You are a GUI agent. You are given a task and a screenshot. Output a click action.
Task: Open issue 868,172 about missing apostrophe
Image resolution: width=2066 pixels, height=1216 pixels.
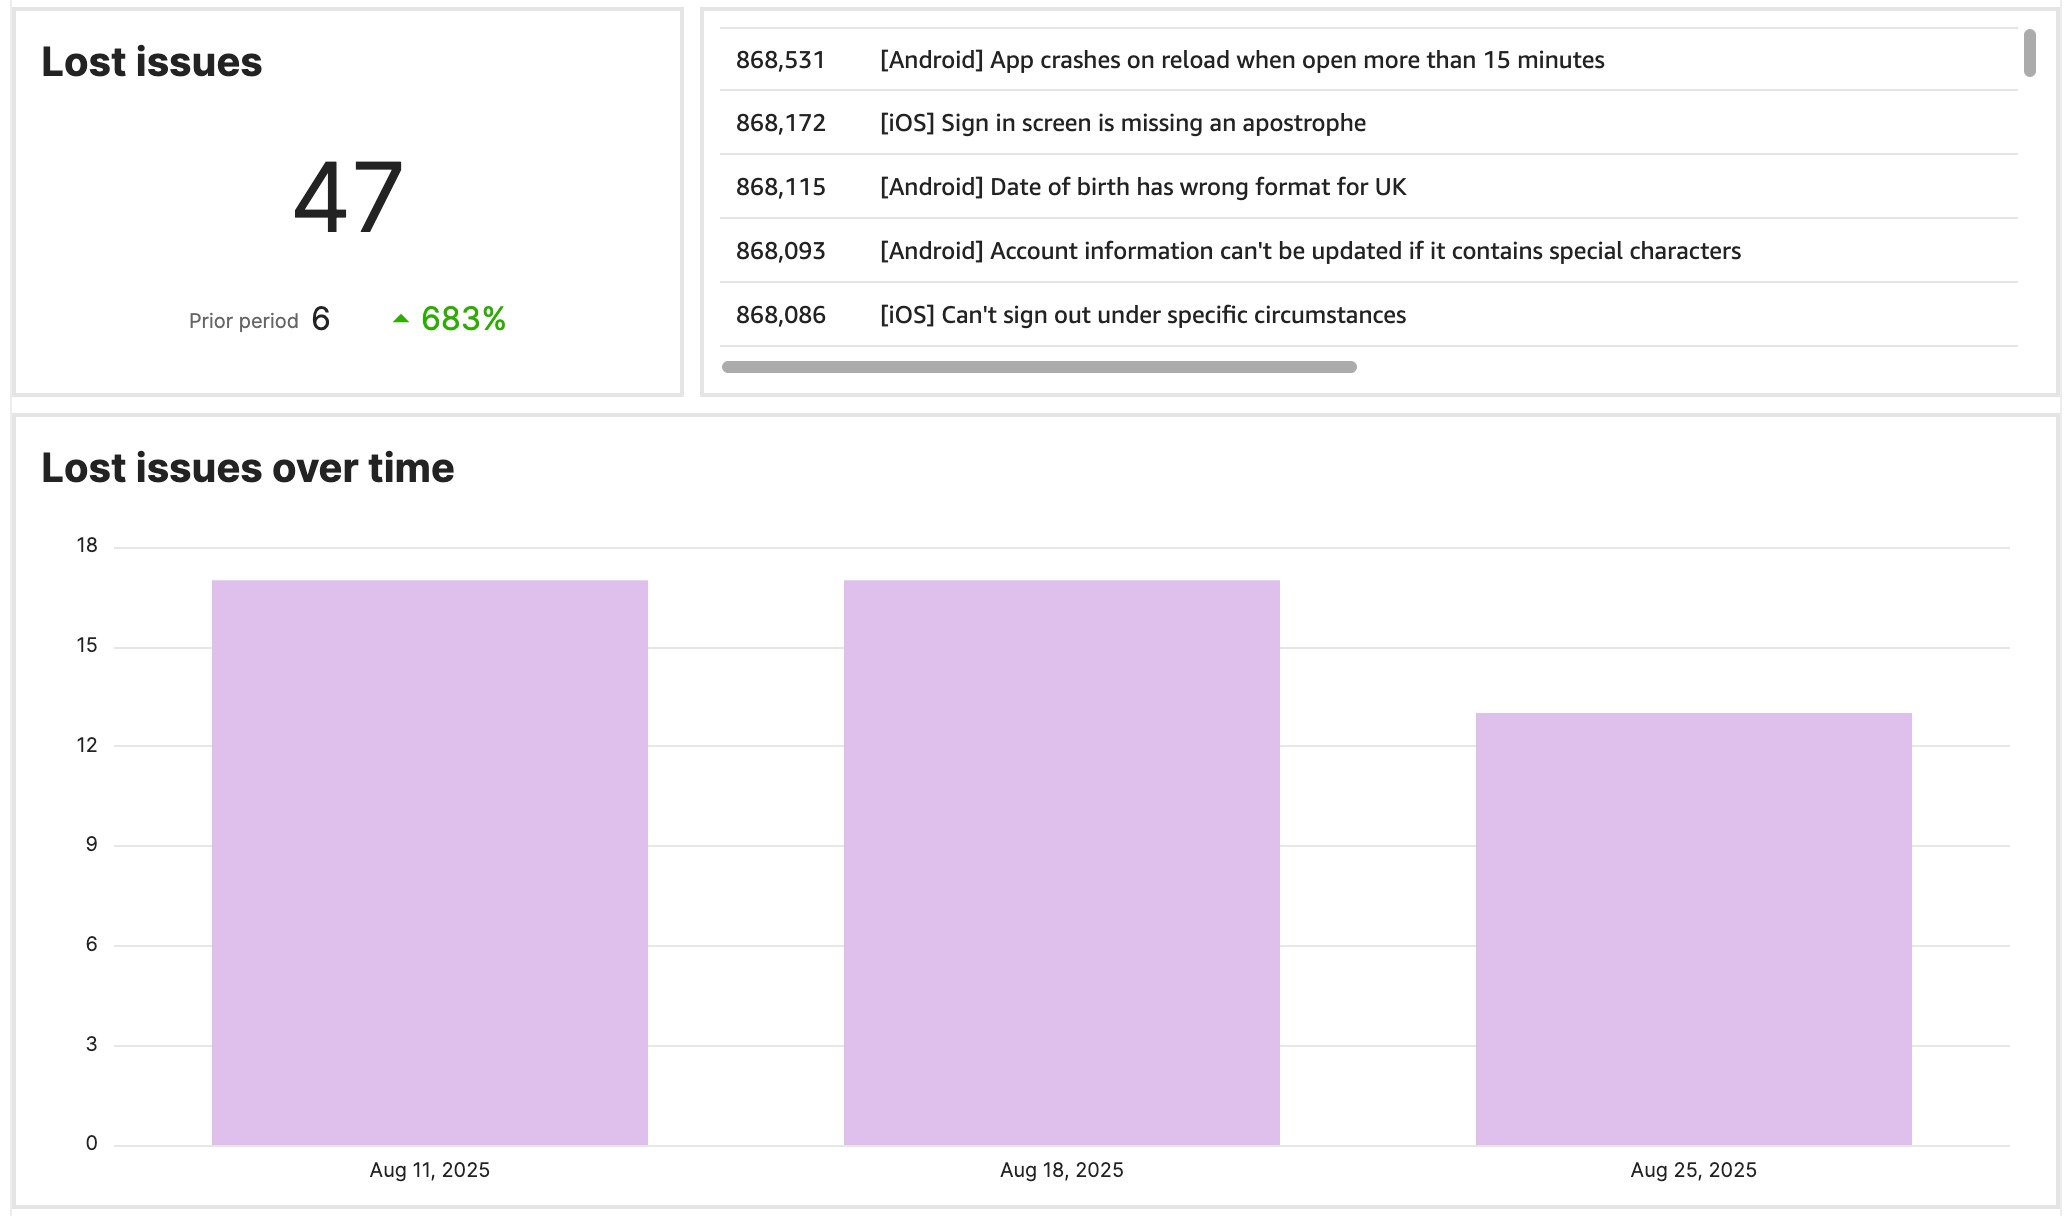(x=1122, y=123)
